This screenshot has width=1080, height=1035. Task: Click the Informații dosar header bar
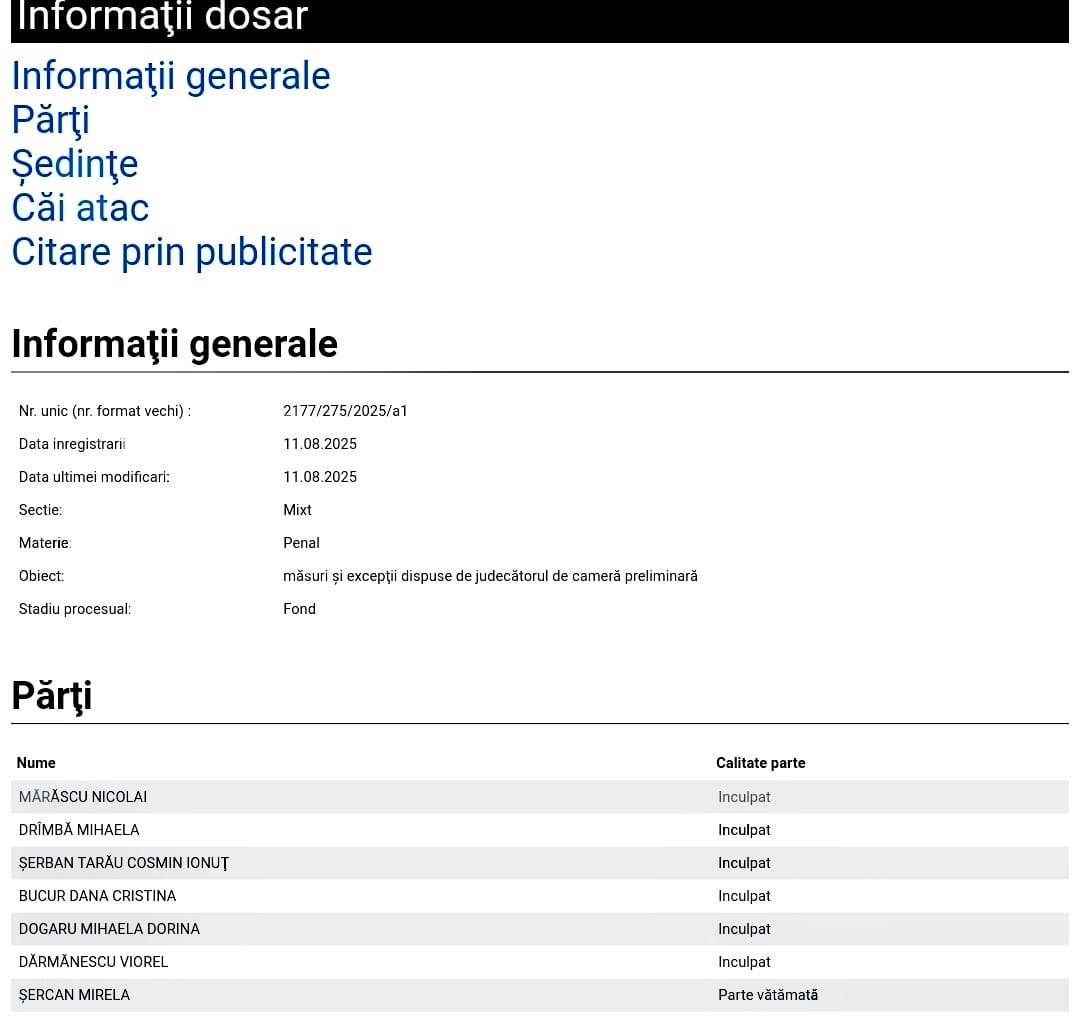pos(539,19)
